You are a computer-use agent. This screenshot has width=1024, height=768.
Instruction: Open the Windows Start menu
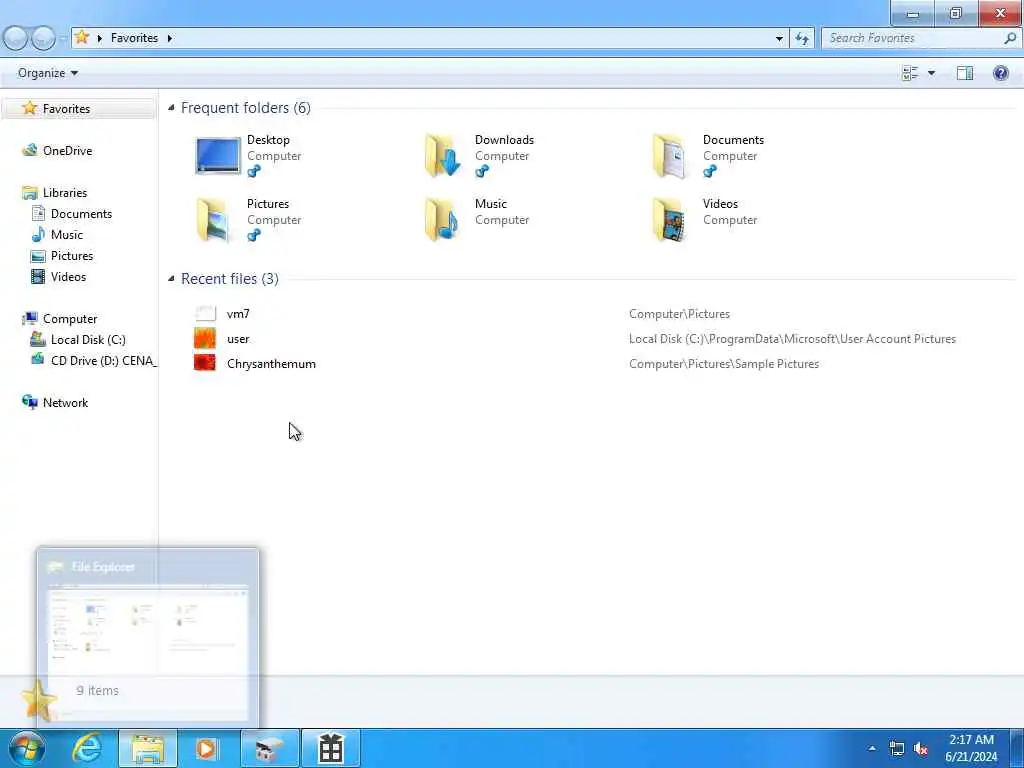[27, 748]
